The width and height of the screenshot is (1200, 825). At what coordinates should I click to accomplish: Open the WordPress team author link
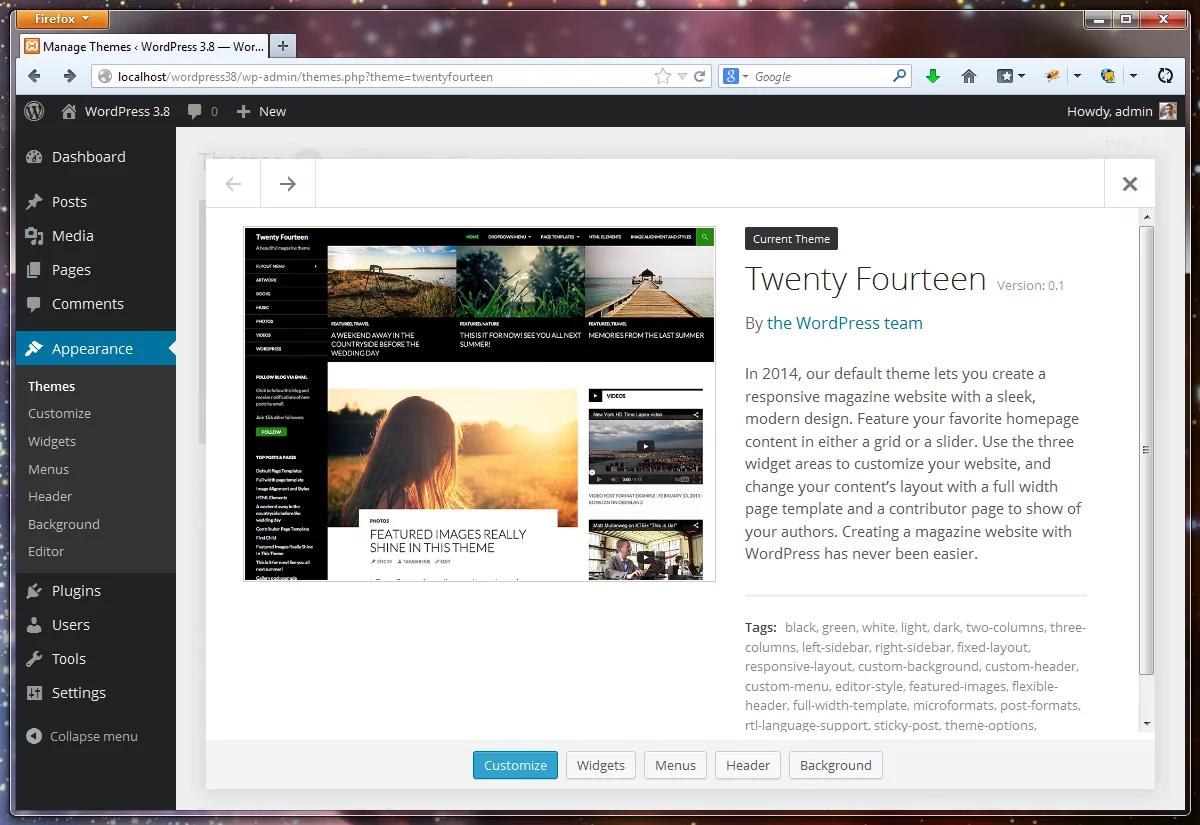[x=845, y=323]
